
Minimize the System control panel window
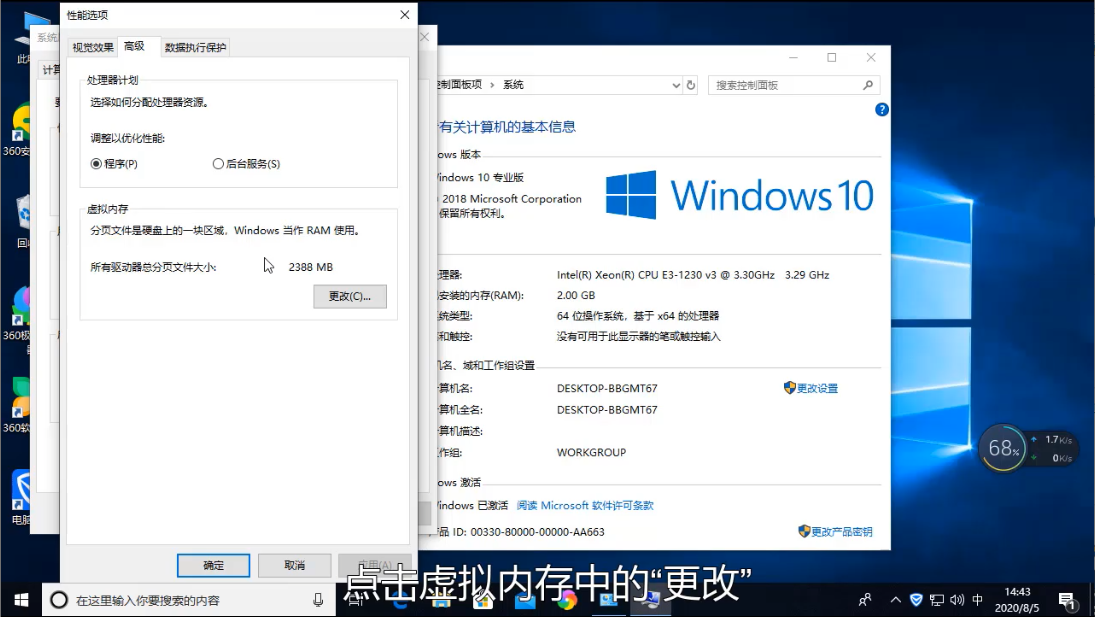[793, 57]
